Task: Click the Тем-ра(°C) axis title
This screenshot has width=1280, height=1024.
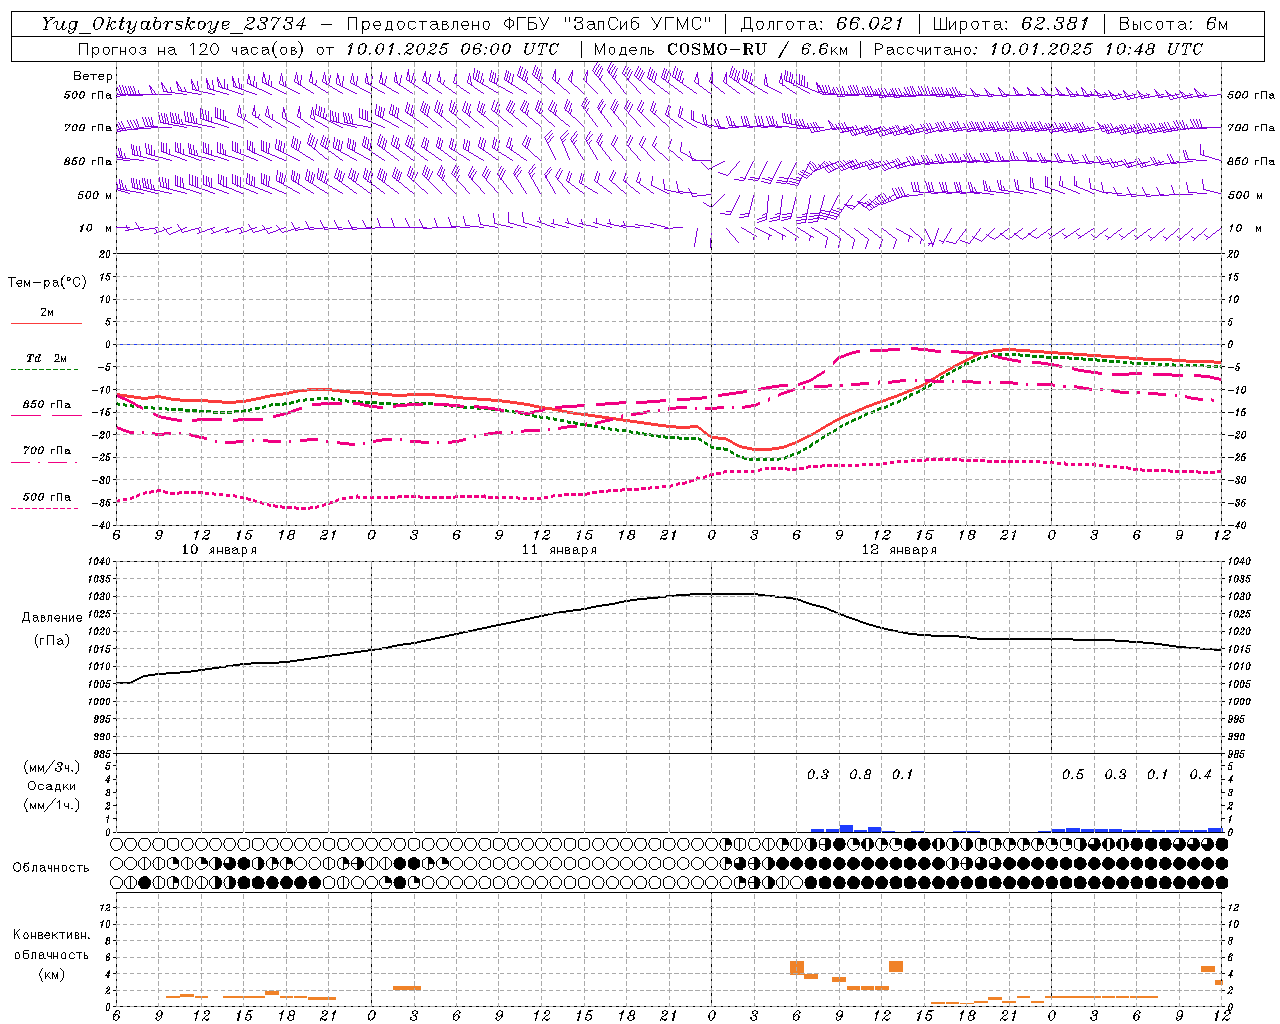Action: (47, 283)
